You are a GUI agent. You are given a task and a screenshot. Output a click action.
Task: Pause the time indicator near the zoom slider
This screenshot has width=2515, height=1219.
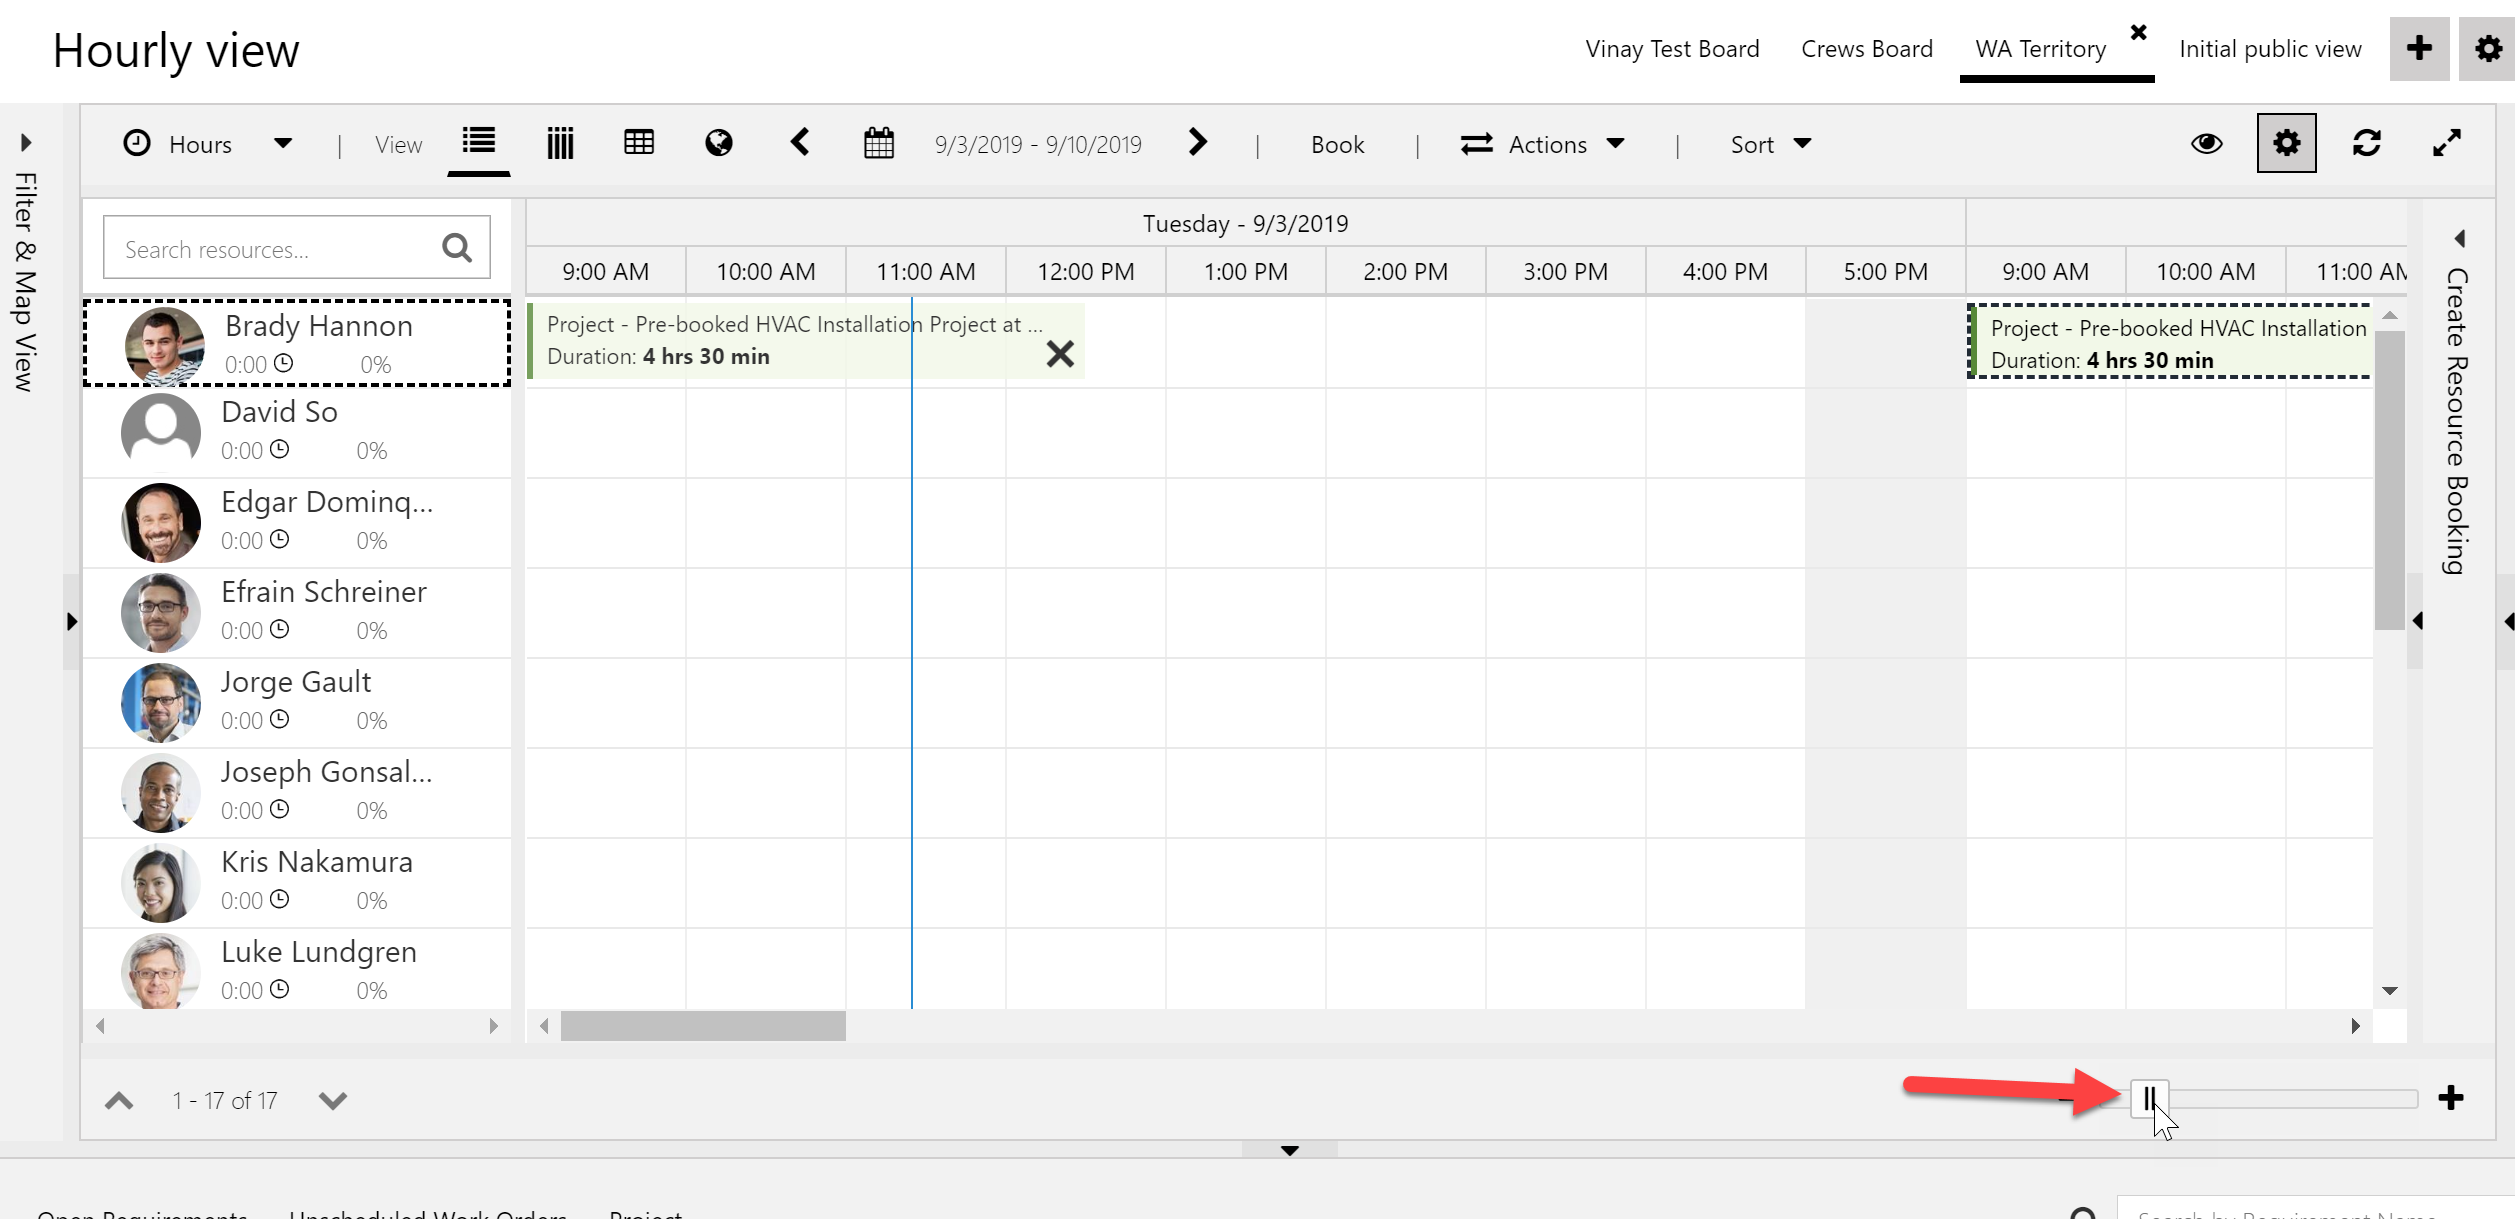(2149, 1097)
